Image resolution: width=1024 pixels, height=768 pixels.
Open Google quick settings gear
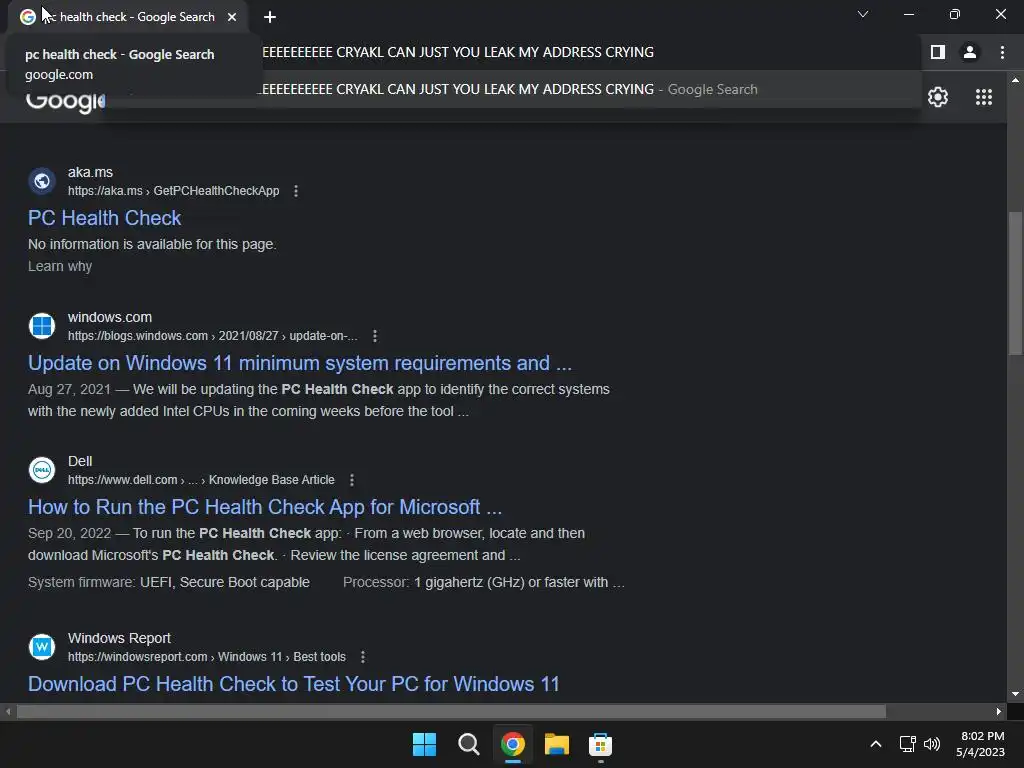[x=938, y=97]
